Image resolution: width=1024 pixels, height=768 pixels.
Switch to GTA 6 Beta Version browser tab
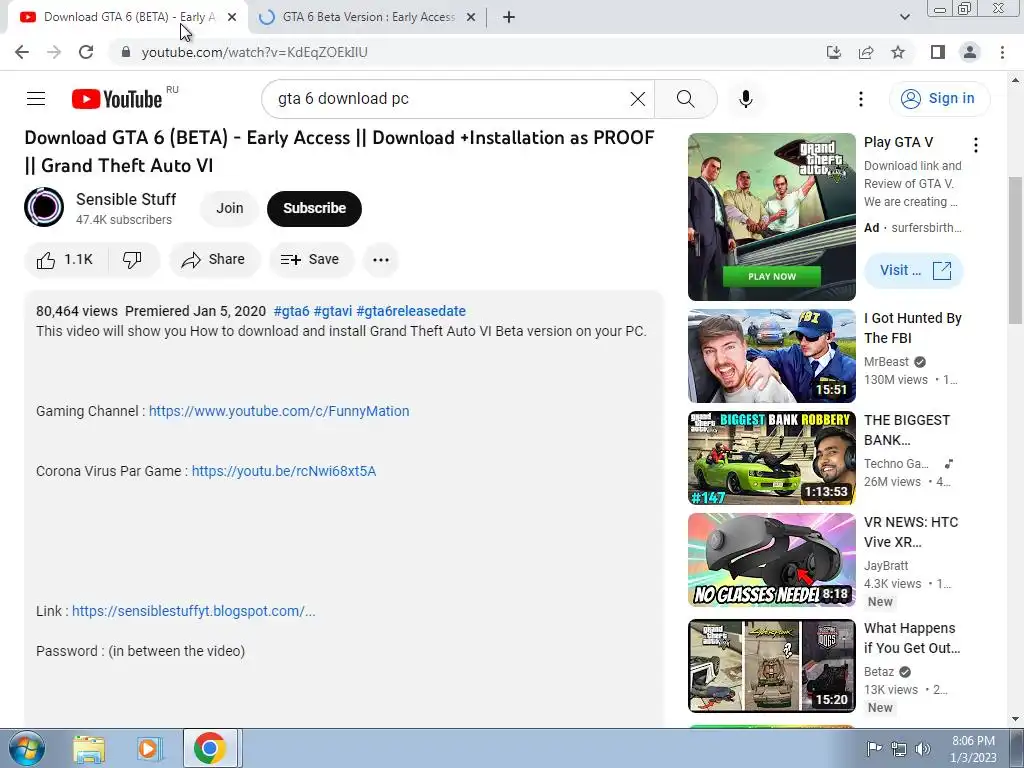point(366,18)
